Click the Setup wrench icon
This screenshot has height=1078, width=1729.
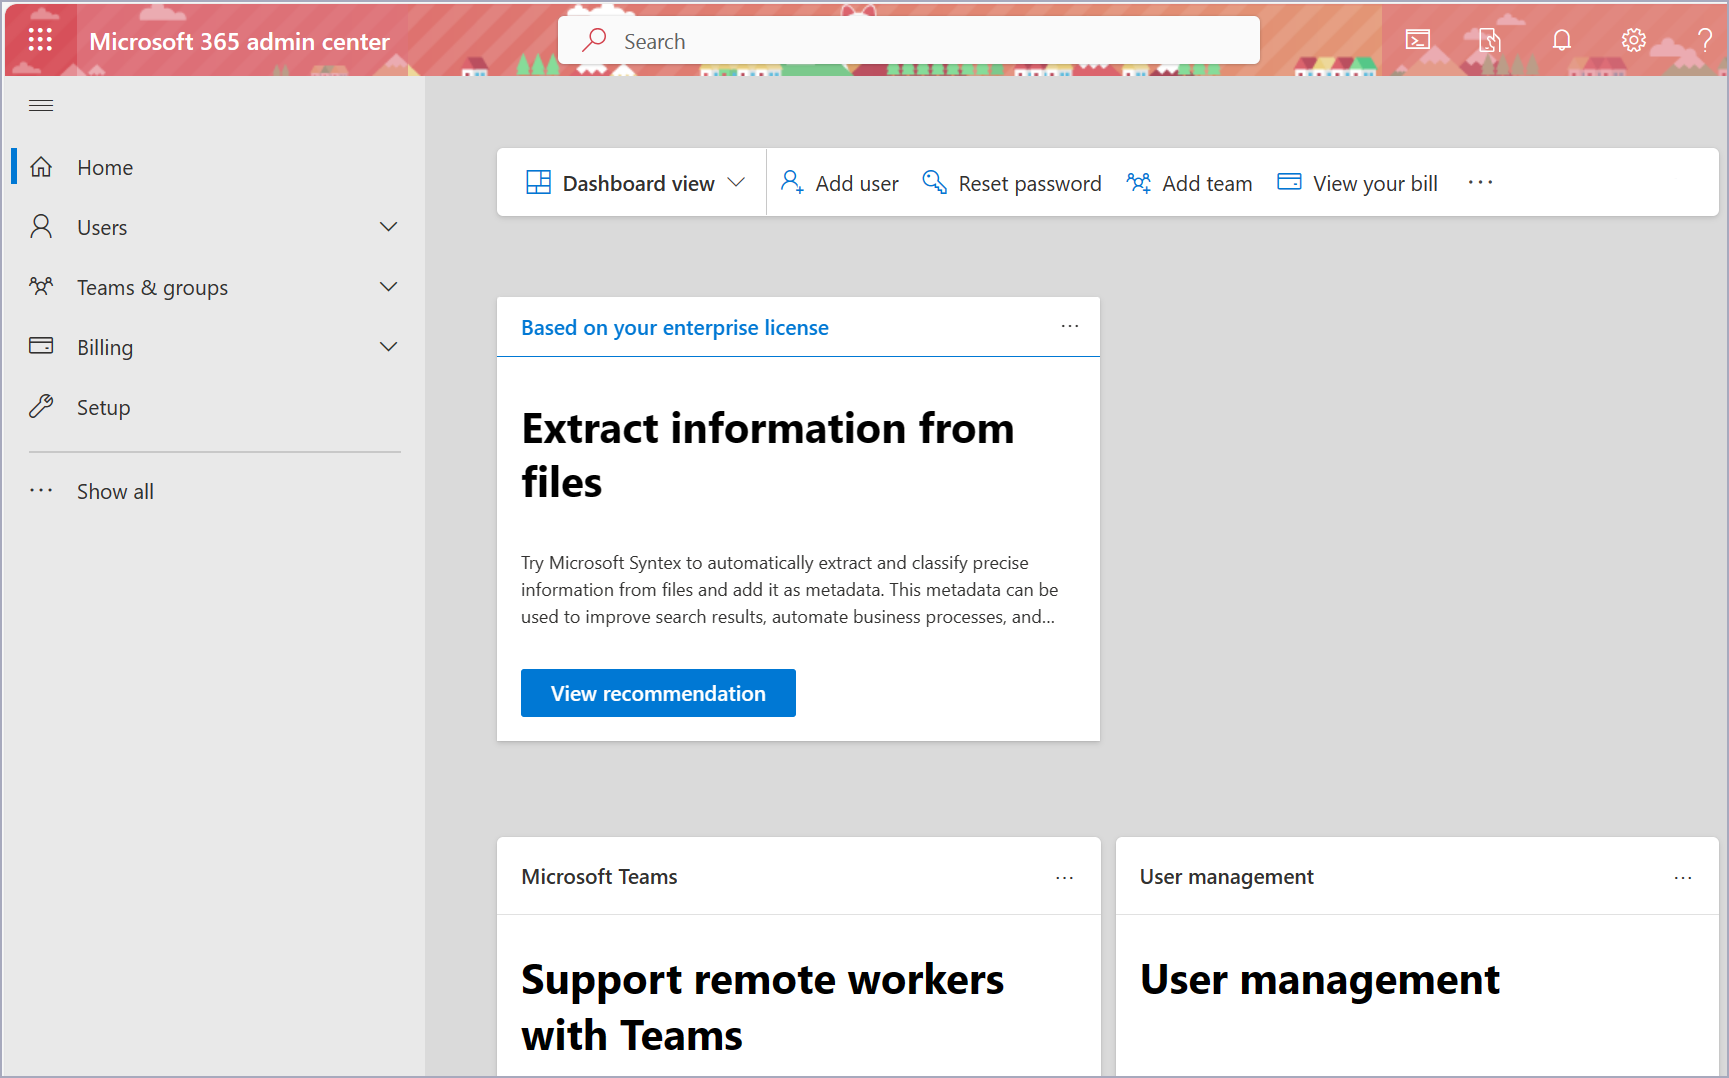coord(41,406)
